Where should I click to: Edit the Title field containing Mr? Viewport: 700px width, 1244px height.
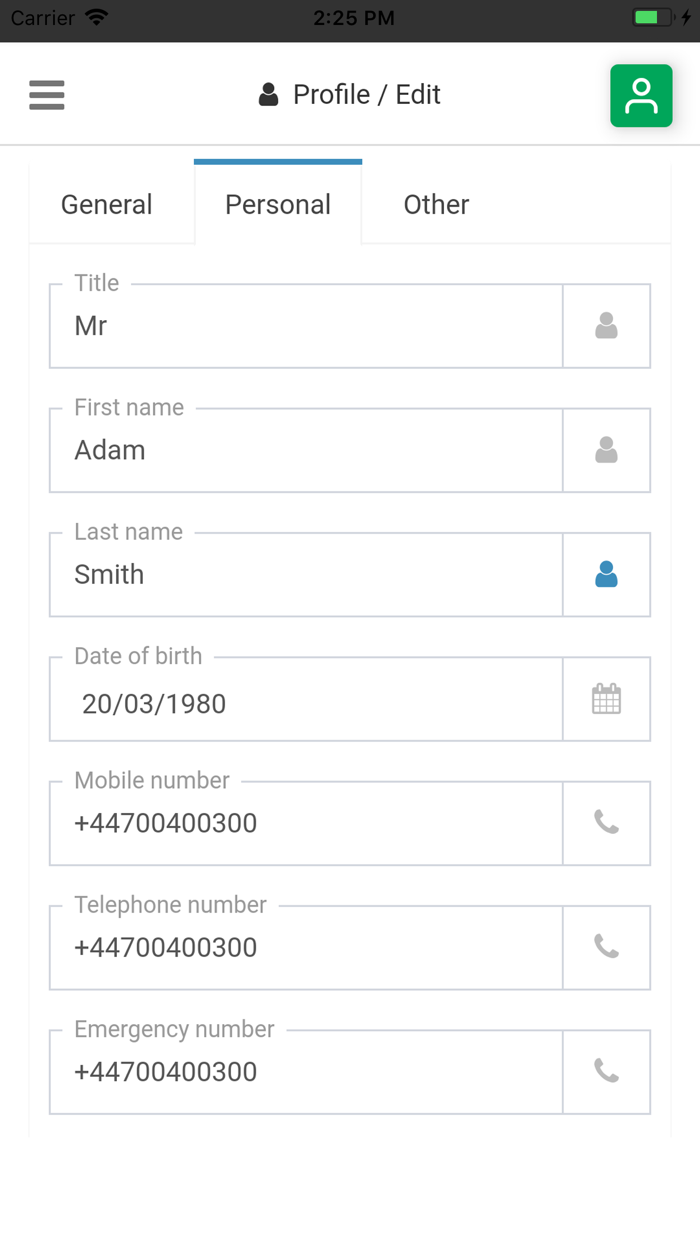click(x=305, y=326)
